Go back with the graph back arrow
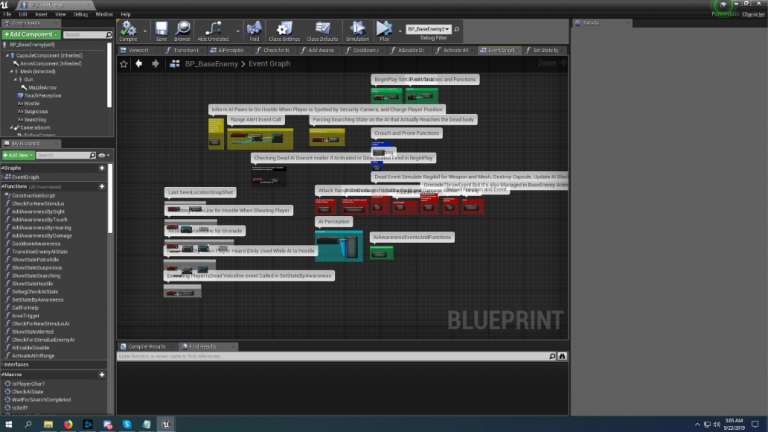This screenshot has width=768, height=432. click(139, 64)
